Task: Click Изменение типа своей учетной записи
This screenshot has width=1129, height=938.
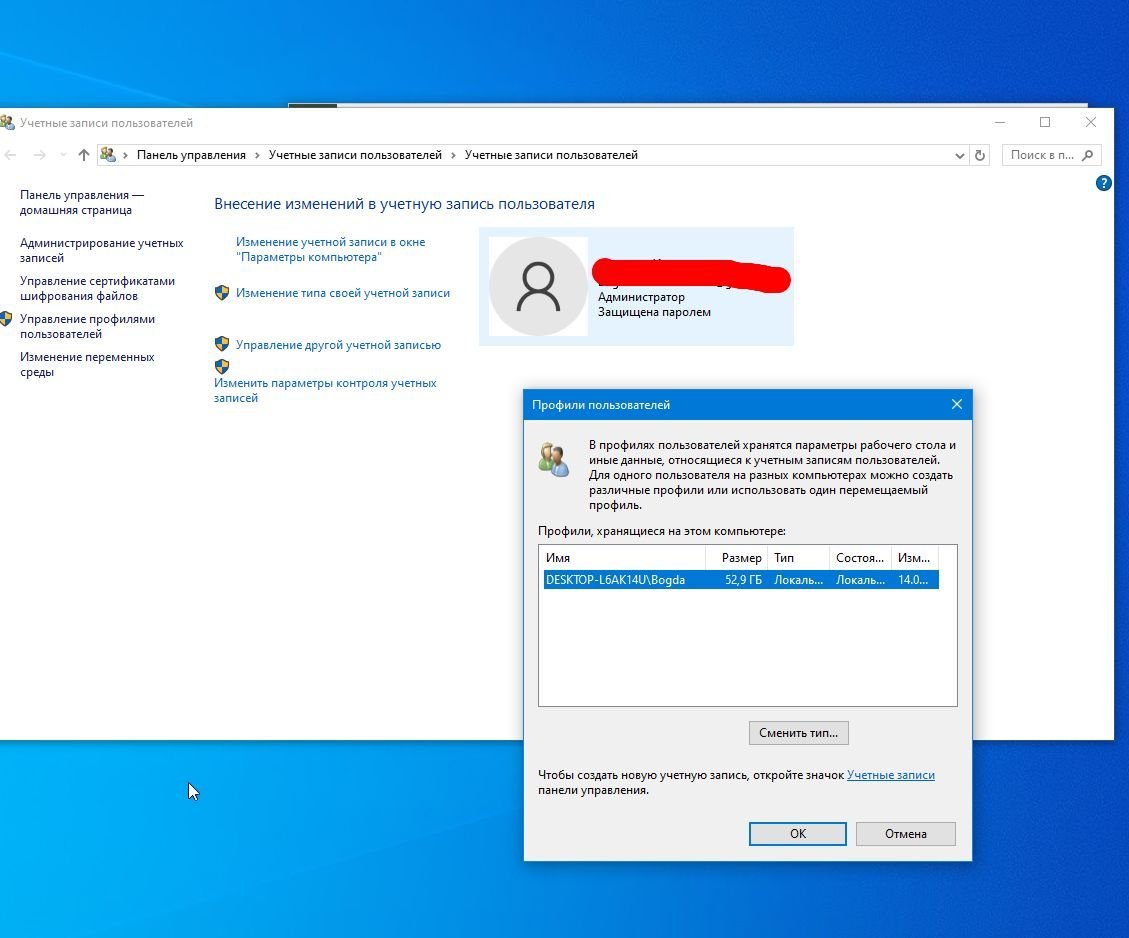Action: click(343, 293)
